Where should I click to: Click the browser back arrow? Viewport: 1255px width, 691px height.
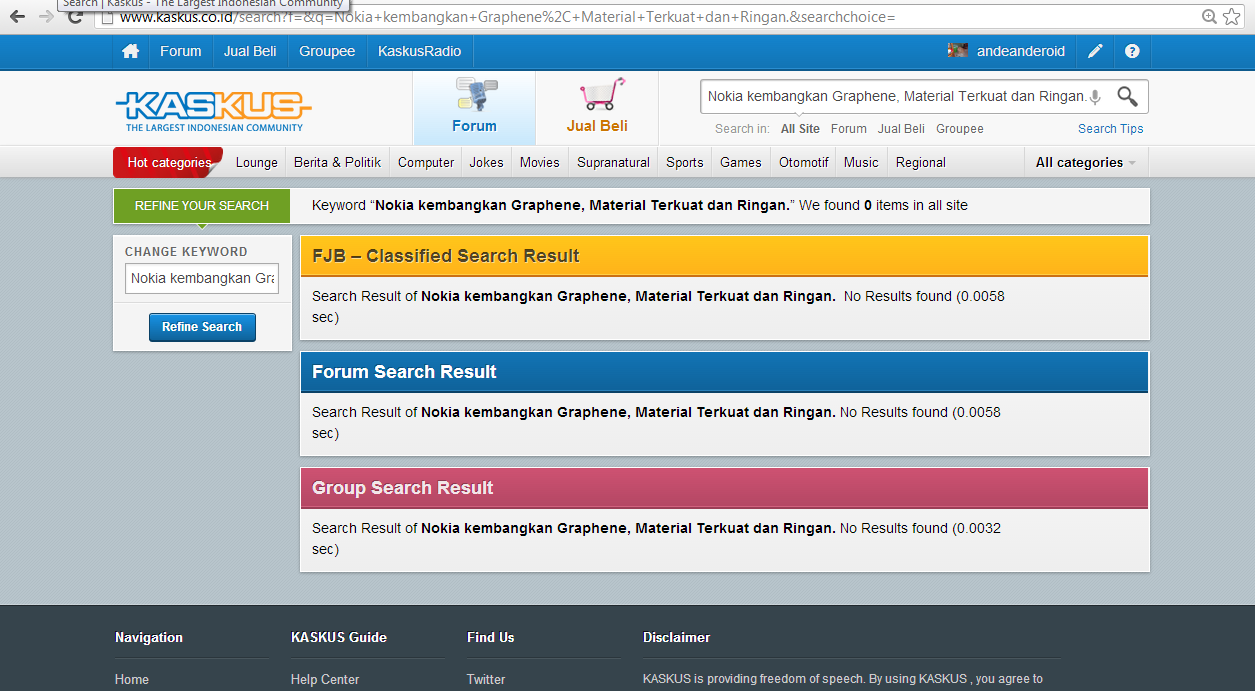(x=16, y=17)
